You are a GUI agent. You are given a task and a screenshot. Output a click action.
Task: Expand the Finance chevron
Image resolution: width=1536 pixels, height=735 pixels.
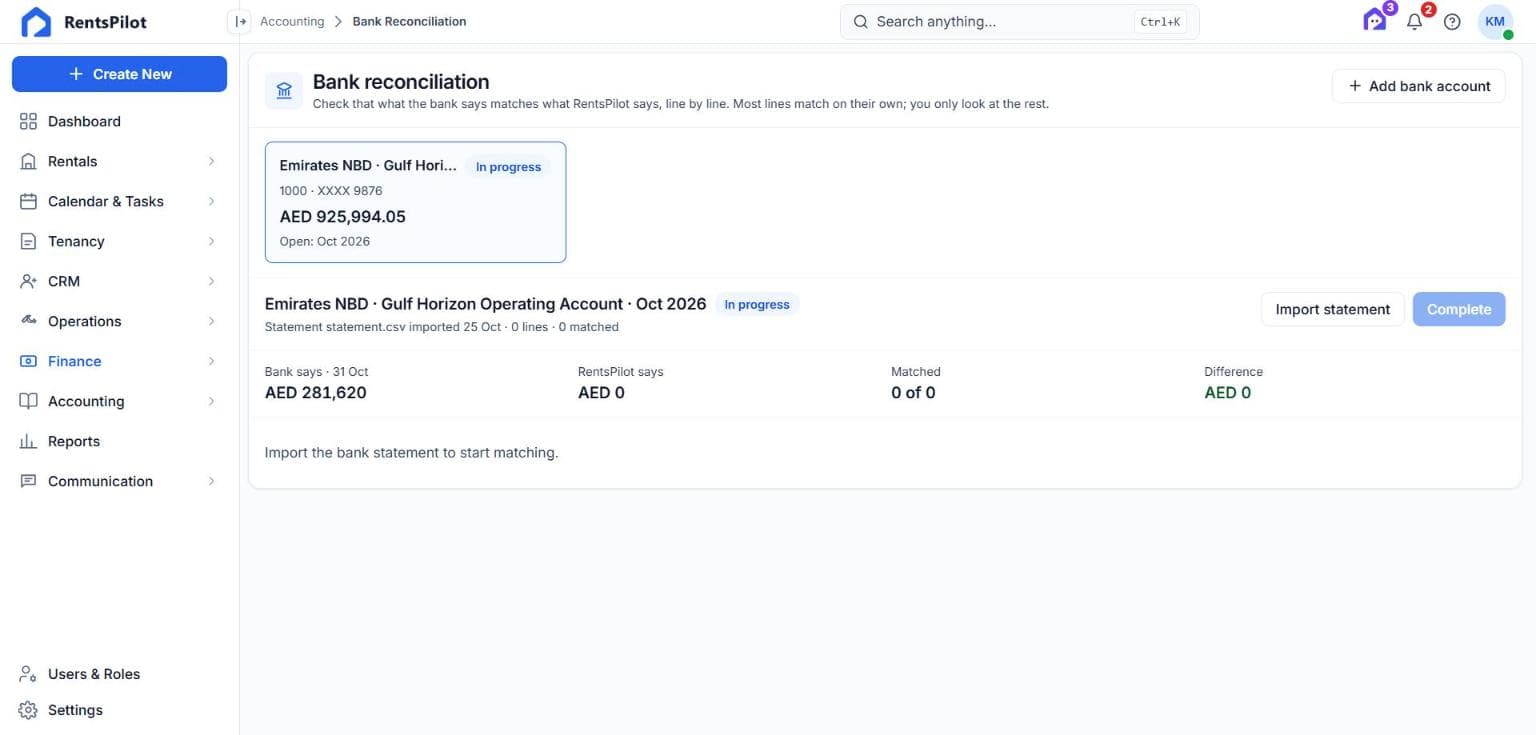click(x=211, y=361)
